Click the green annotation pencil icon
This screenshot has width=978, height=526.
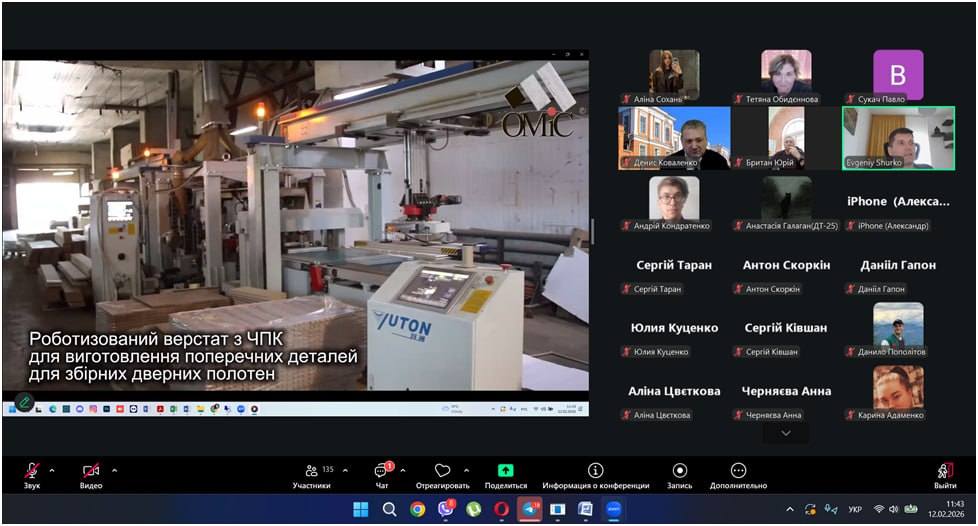pos(24,402)
